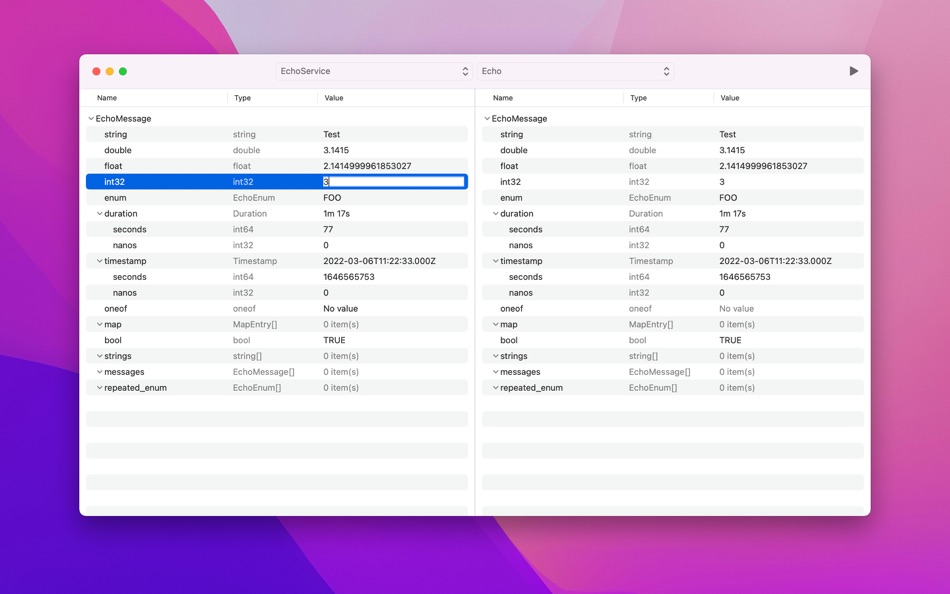The width and height of the screenshot is (950, 594).
Task: Minimize the window with the yellow button
Action: coord(110,72)
